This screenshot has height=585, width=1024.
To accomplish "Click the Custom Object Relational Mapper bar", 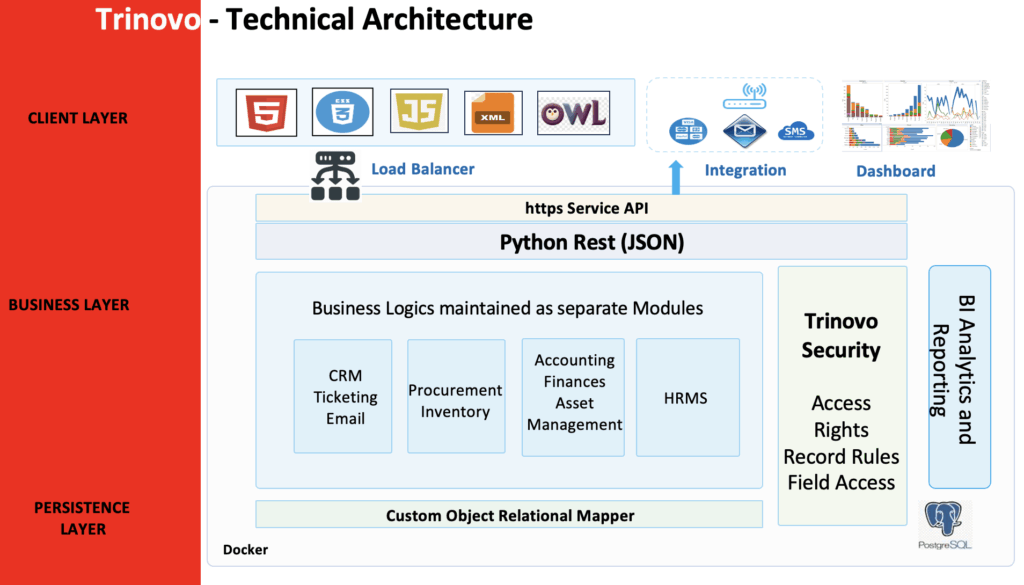I will [x=510, y=515].
